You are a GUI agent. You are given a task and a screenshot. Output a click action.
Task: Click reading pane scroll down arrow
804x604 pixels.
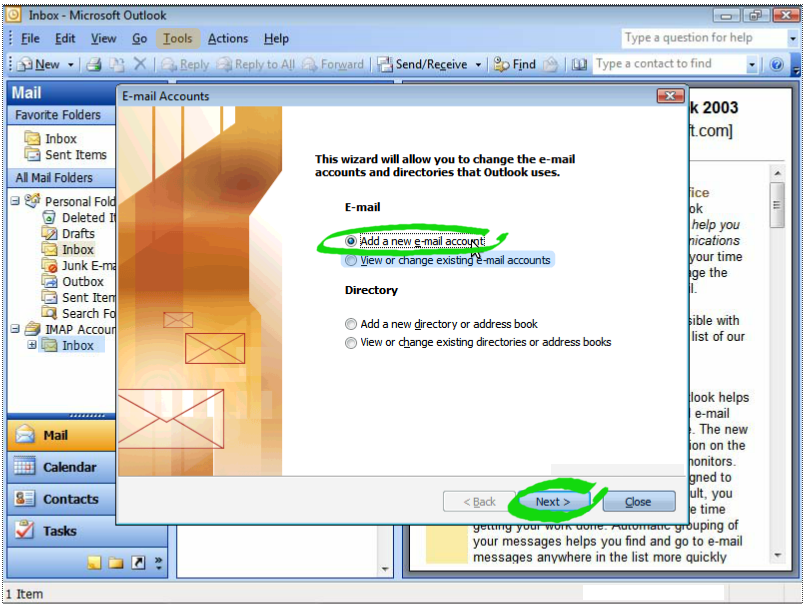777,556
